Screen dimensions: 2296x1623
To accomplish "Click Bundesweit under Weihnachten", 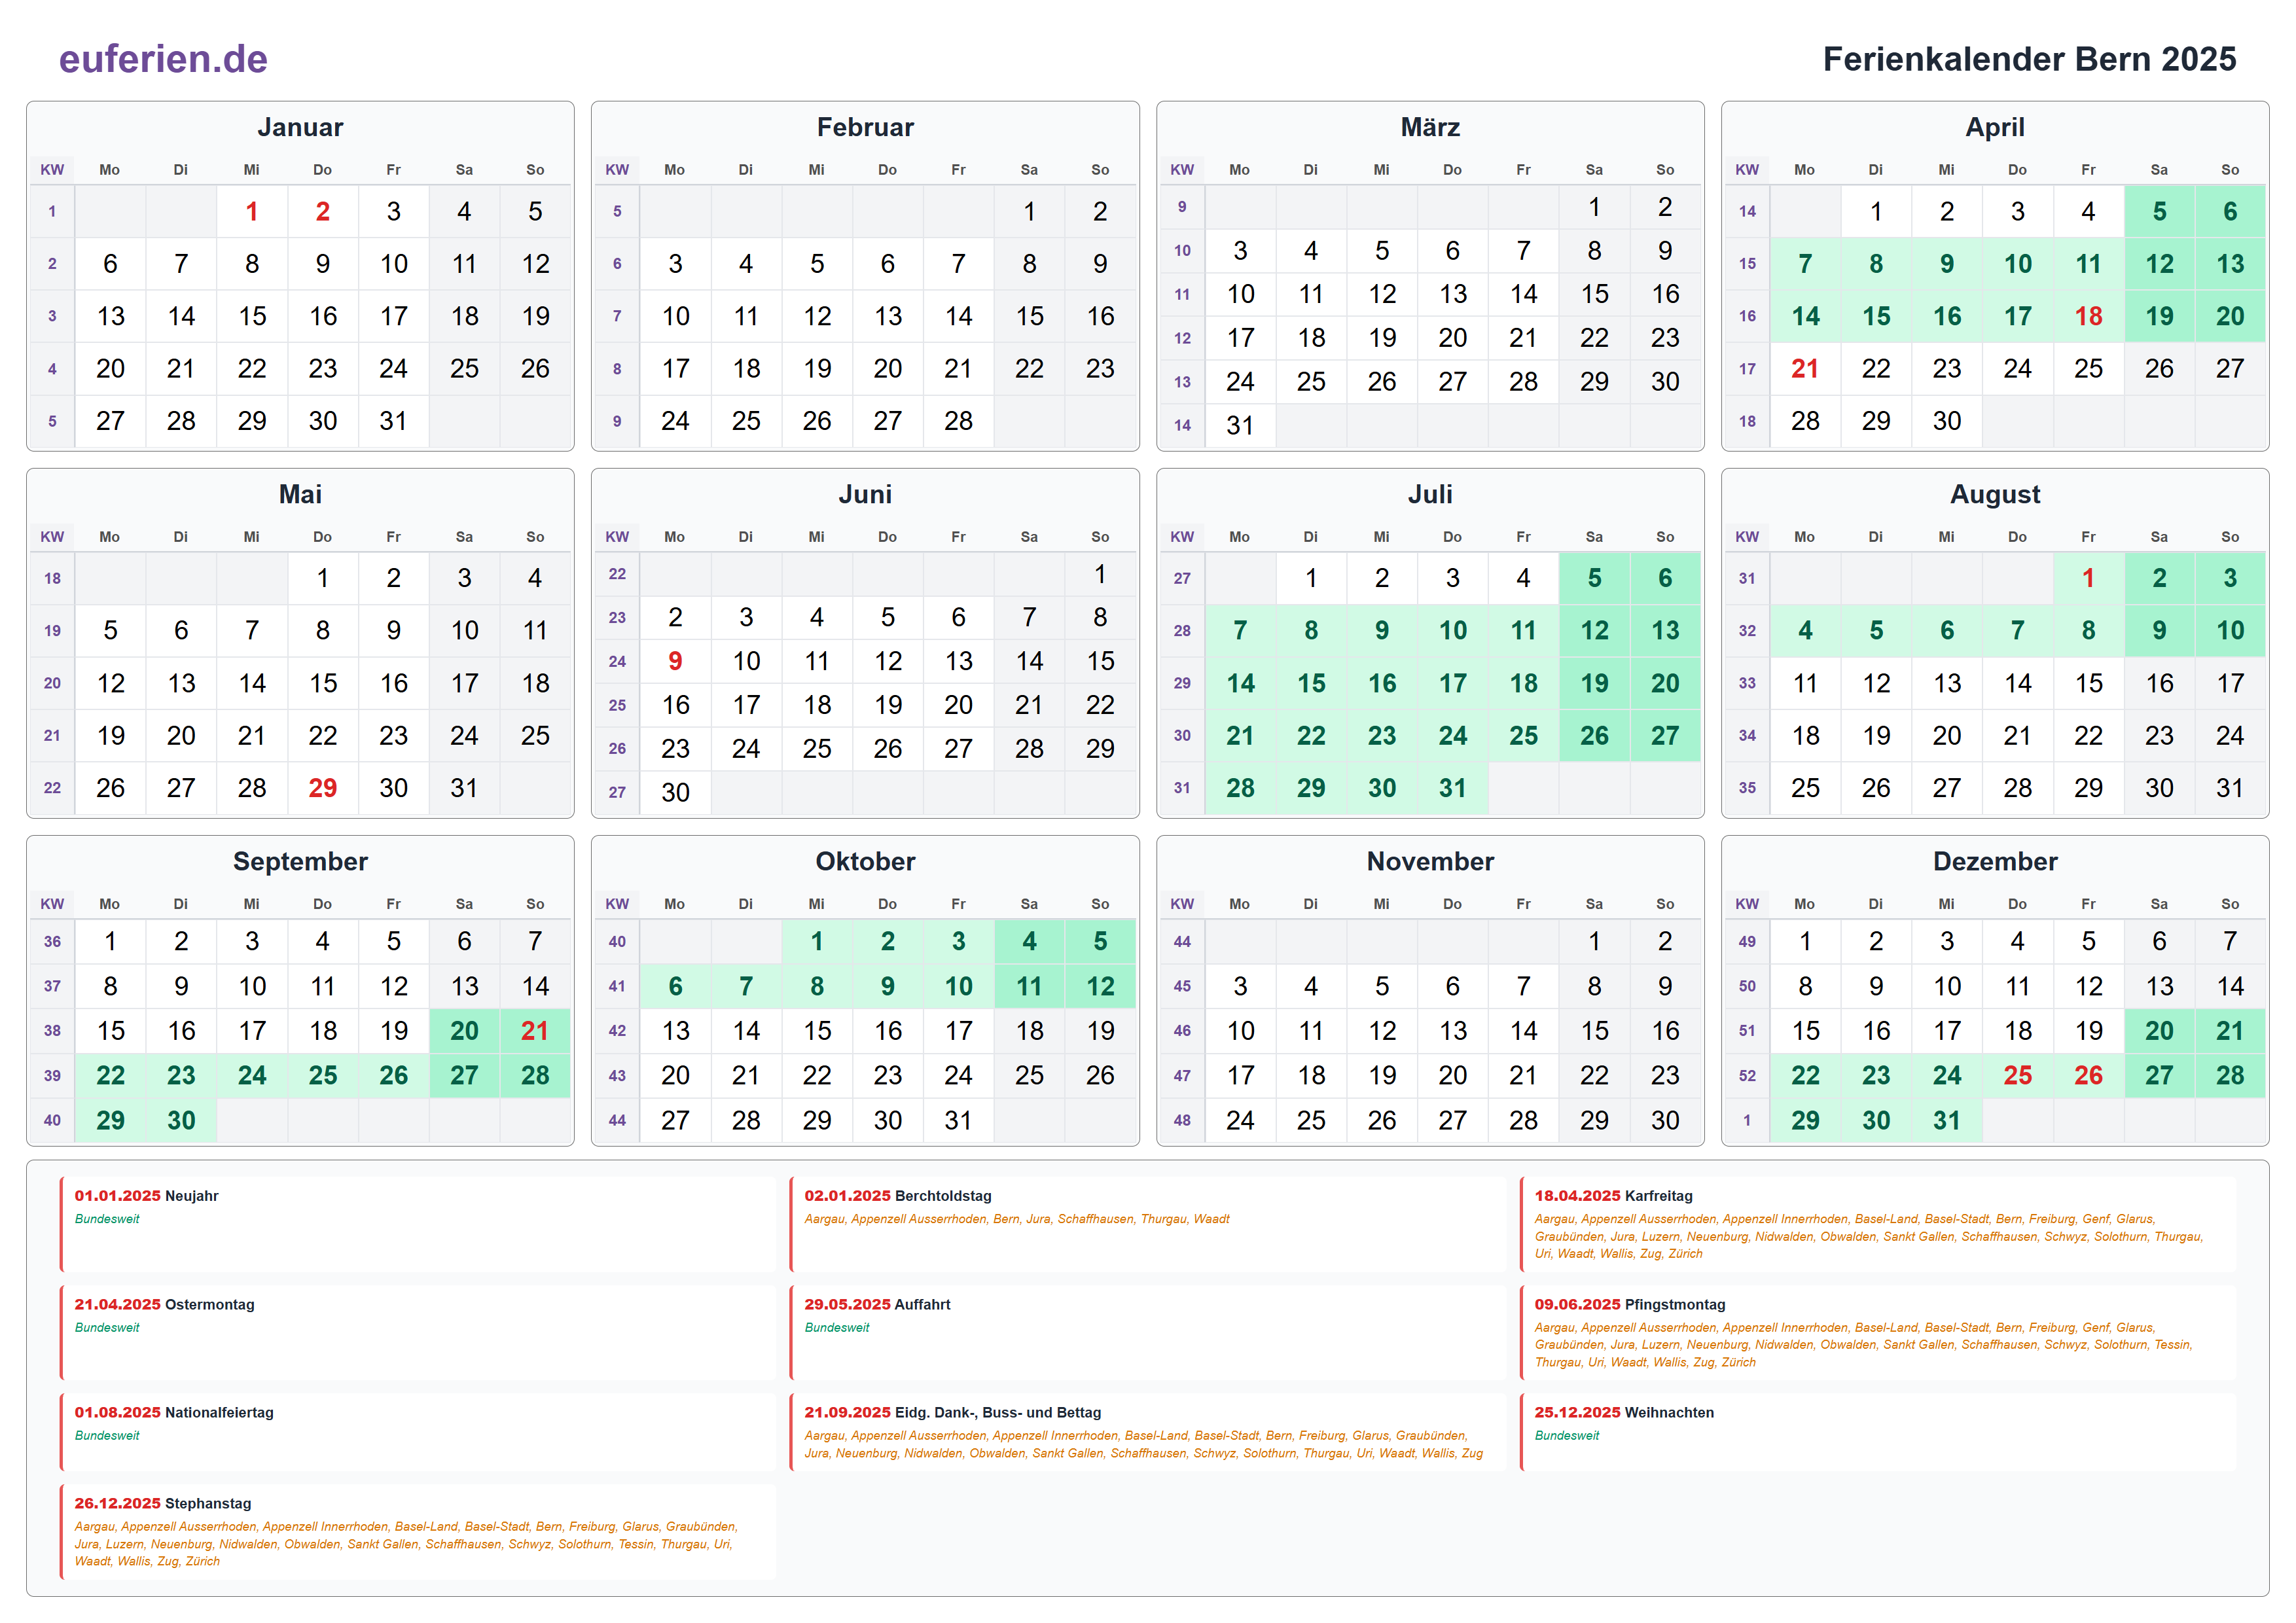I will pyautogui.click(x=1567, y=1435).
